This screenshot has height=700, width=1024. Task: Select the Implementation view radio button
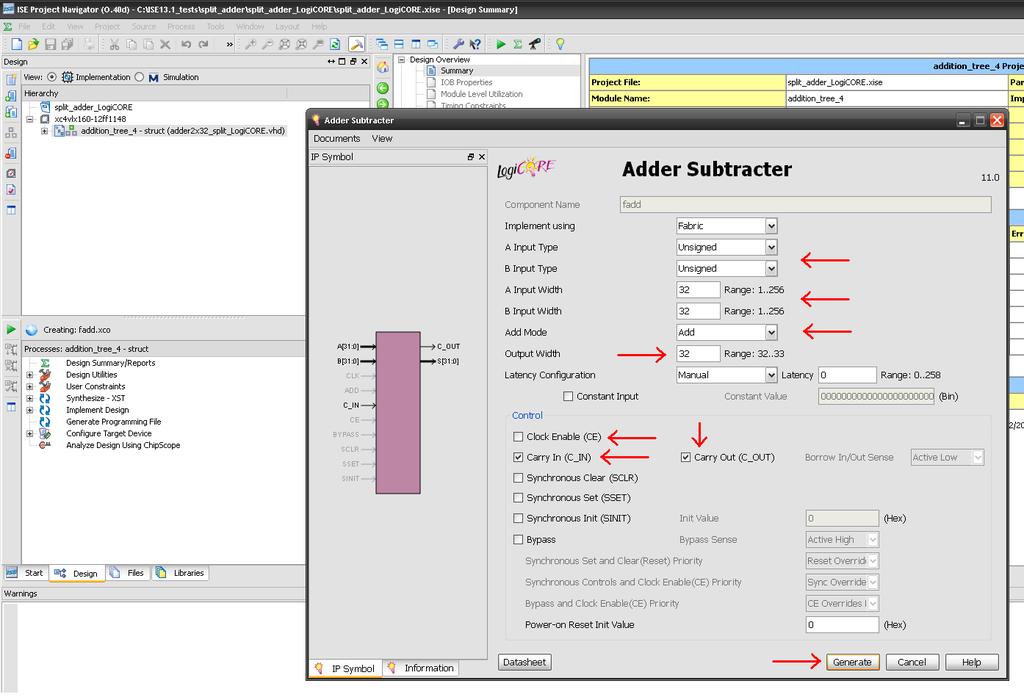click(52, 77)
